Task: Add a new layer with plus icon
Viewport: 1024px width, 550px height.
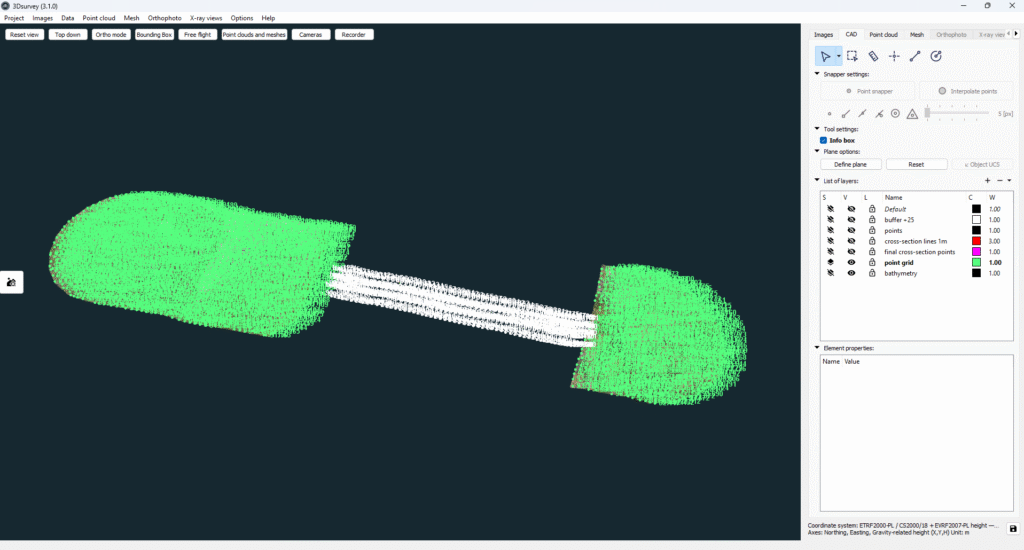Action: (987, 181)
